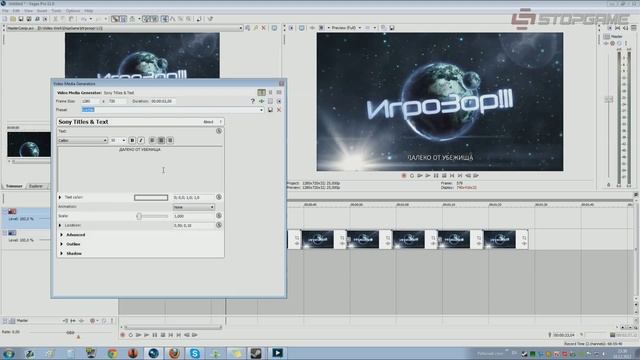640x360 pixels.
Task: Open the Tools menu
Action: click(x=56, y=11)
